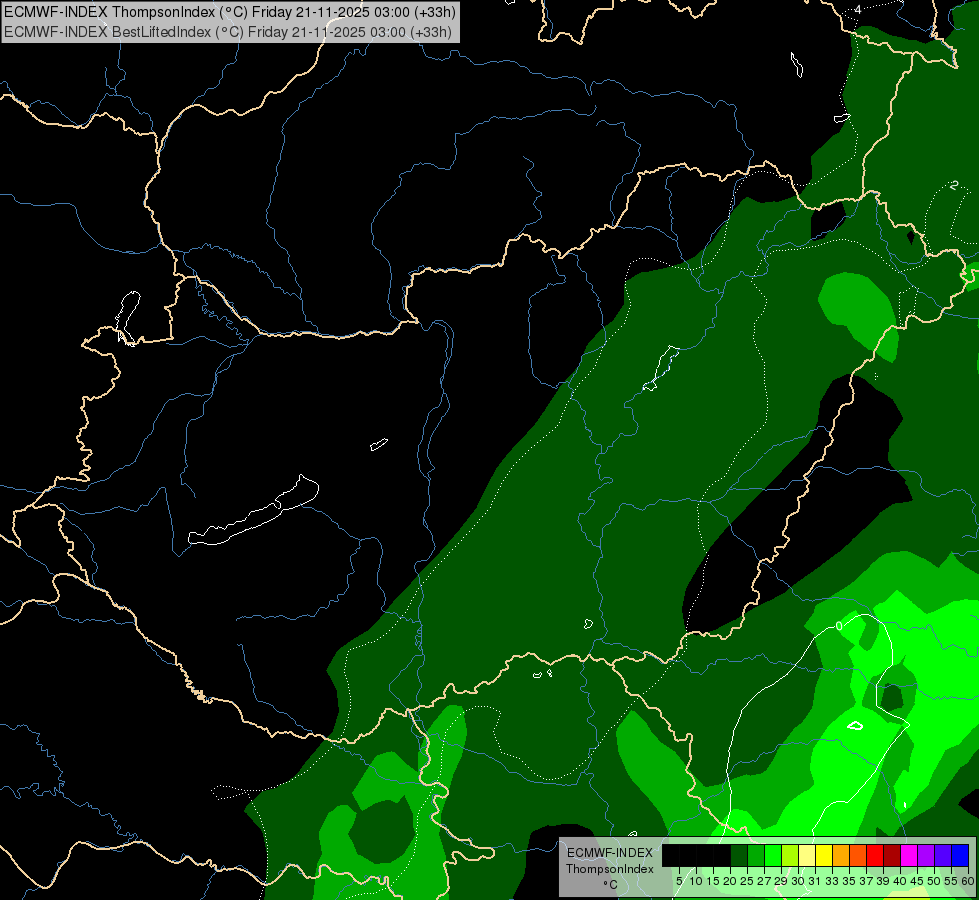Click the magenta 40–45 legend swatch
Viewport: 979px width, 900px height.
coord(909,856)
